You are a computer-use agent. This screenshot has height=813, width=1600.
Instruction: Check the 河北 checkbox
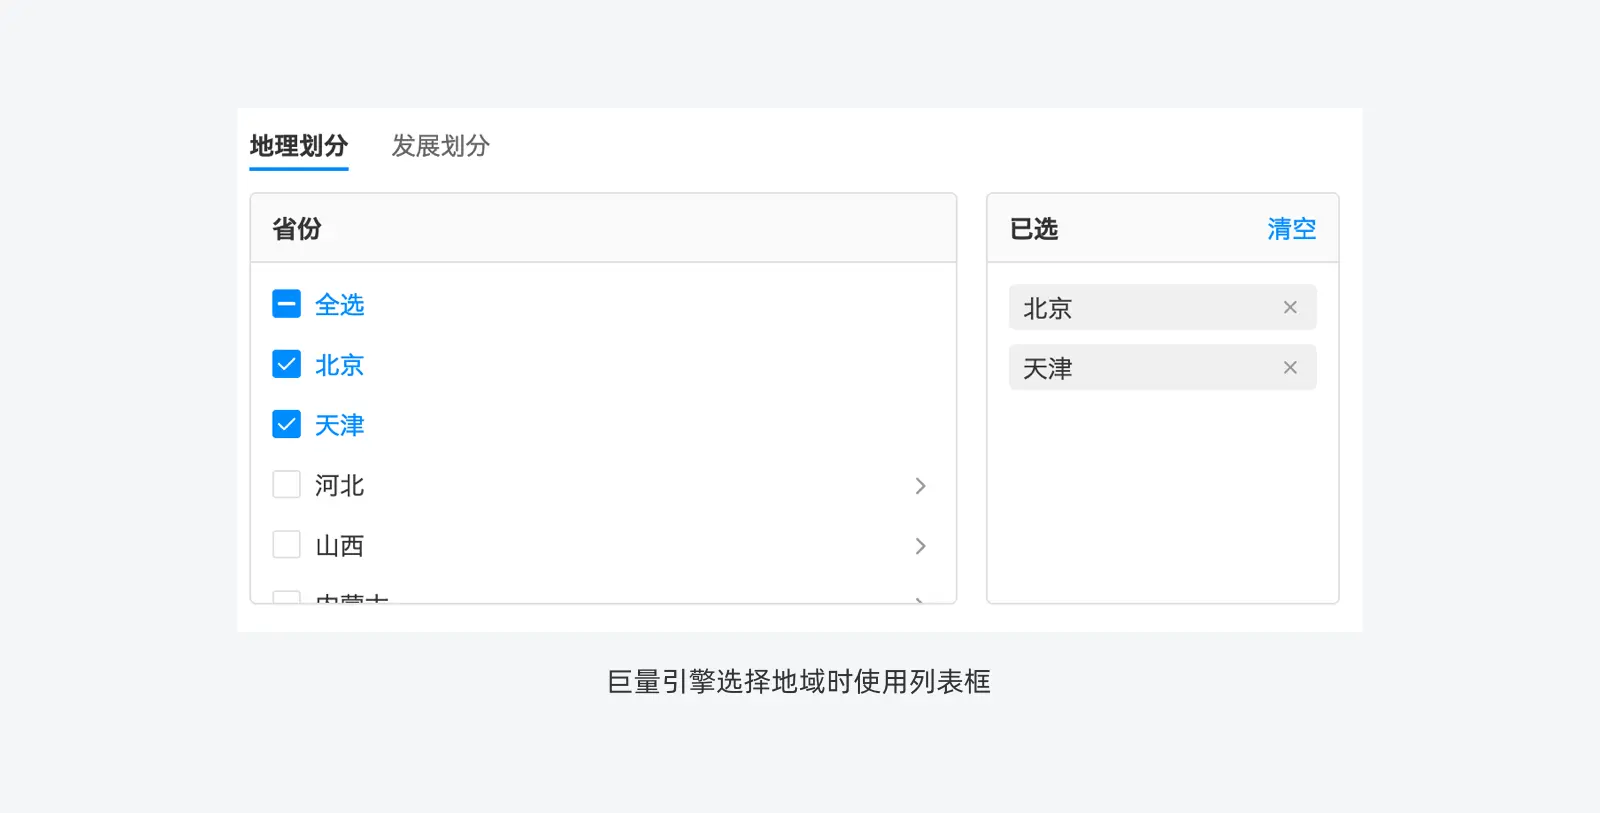pyautogui.click(x=286, y=485)
